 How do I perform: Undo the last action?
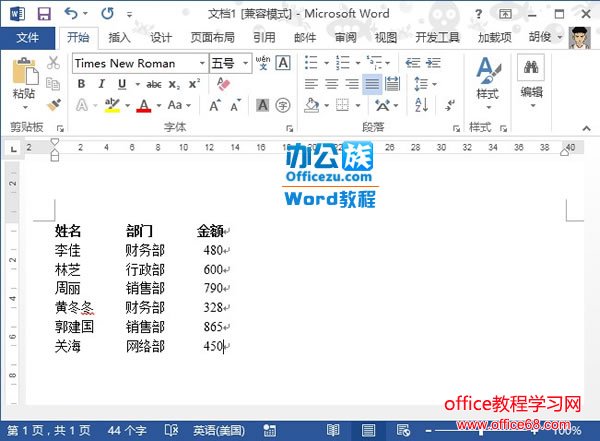pos(71,13)
